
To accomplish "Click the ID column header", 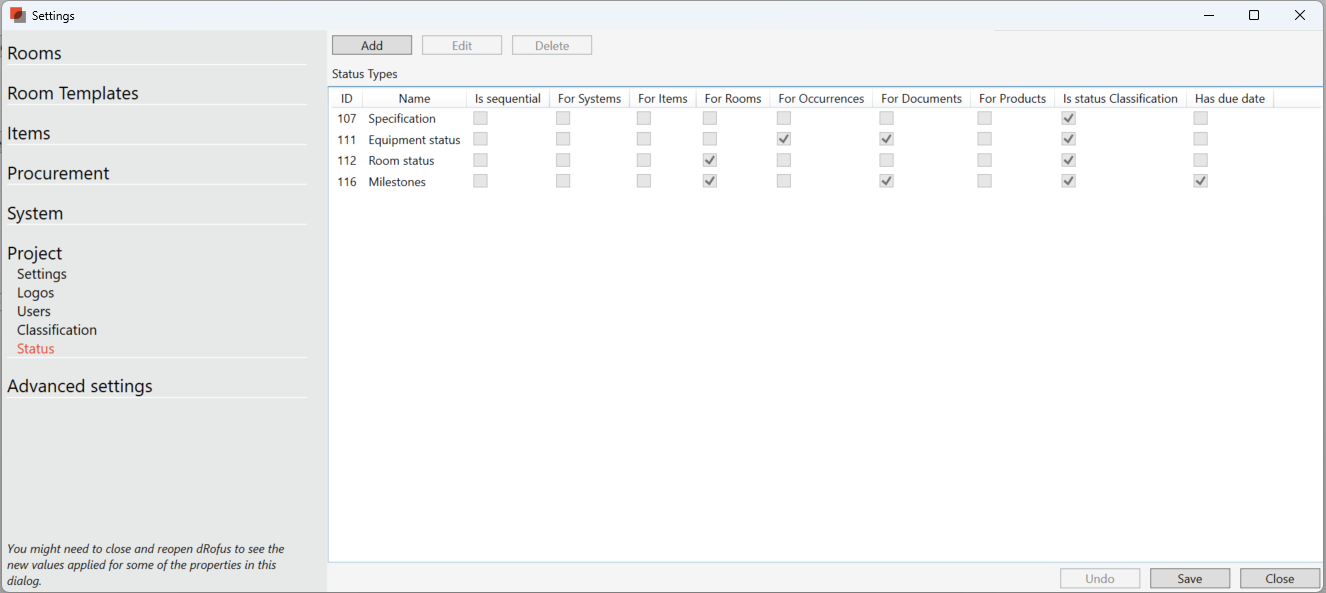I will [346, 98].
